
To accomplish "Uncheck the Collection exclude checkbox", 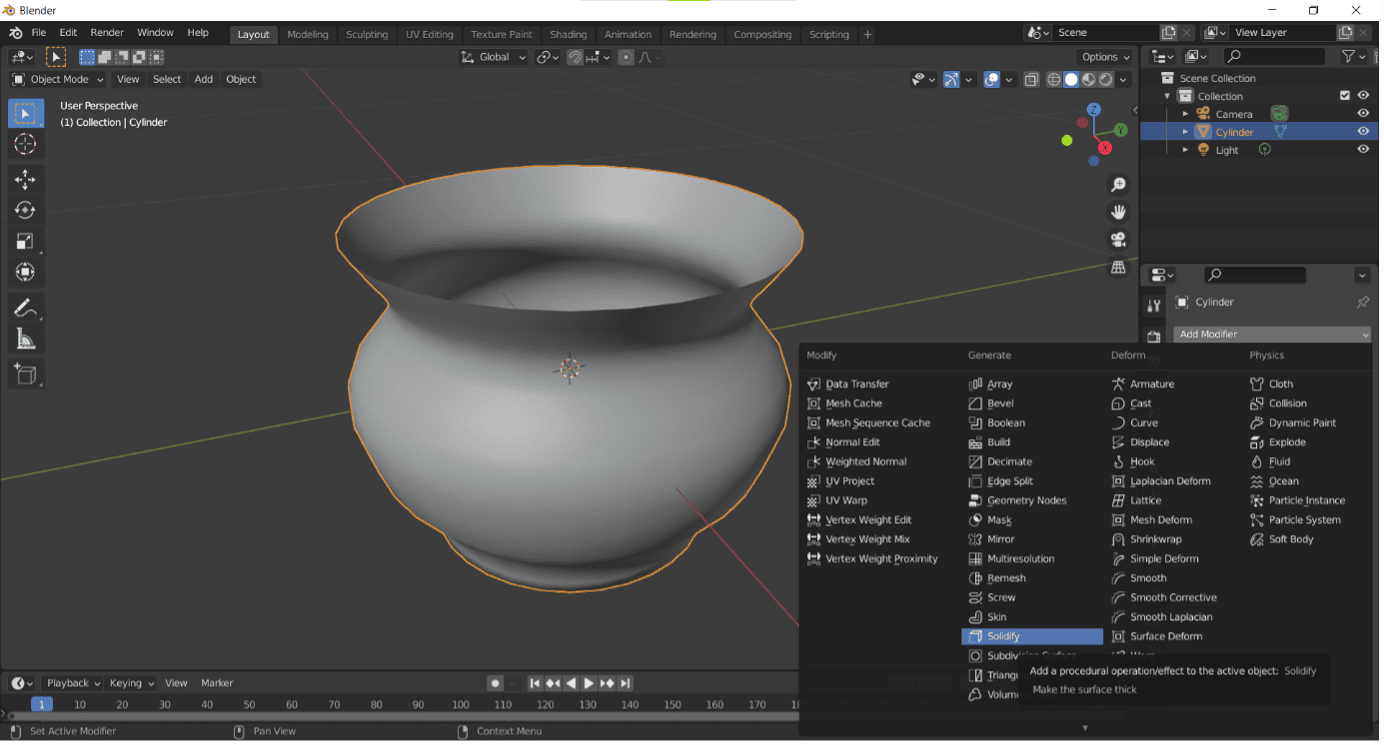I will (1344, 96).
